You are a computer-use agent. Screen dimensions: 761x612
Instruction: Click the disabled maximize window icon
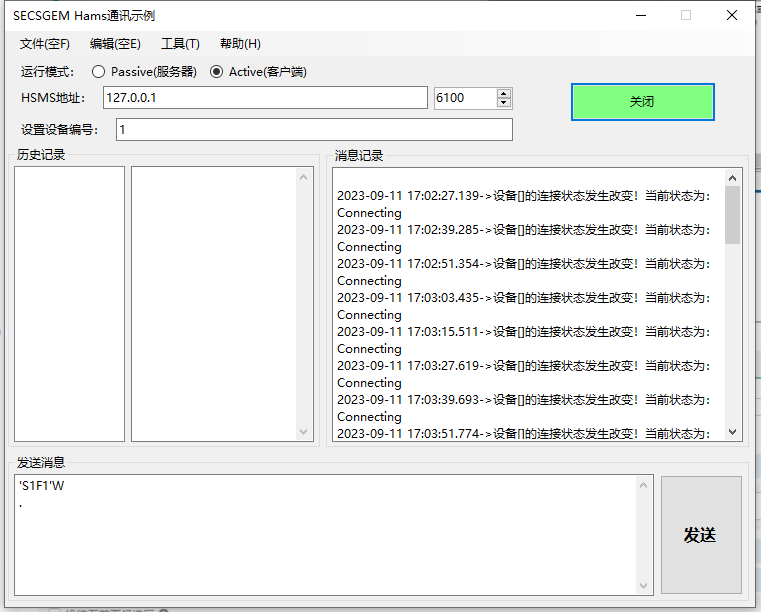point(686,16)
